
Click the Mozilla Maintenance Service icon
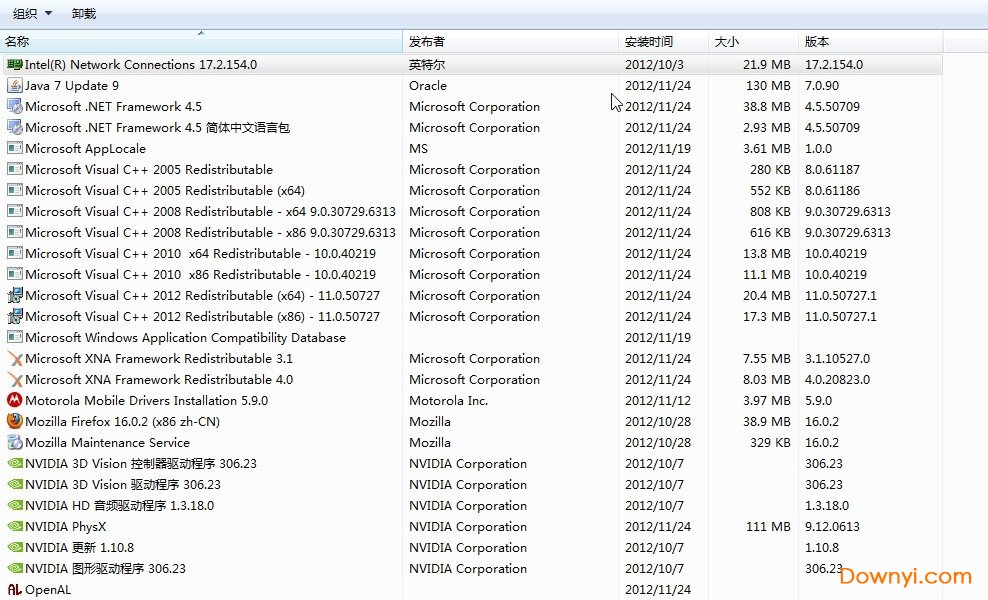tap(15, 442)
